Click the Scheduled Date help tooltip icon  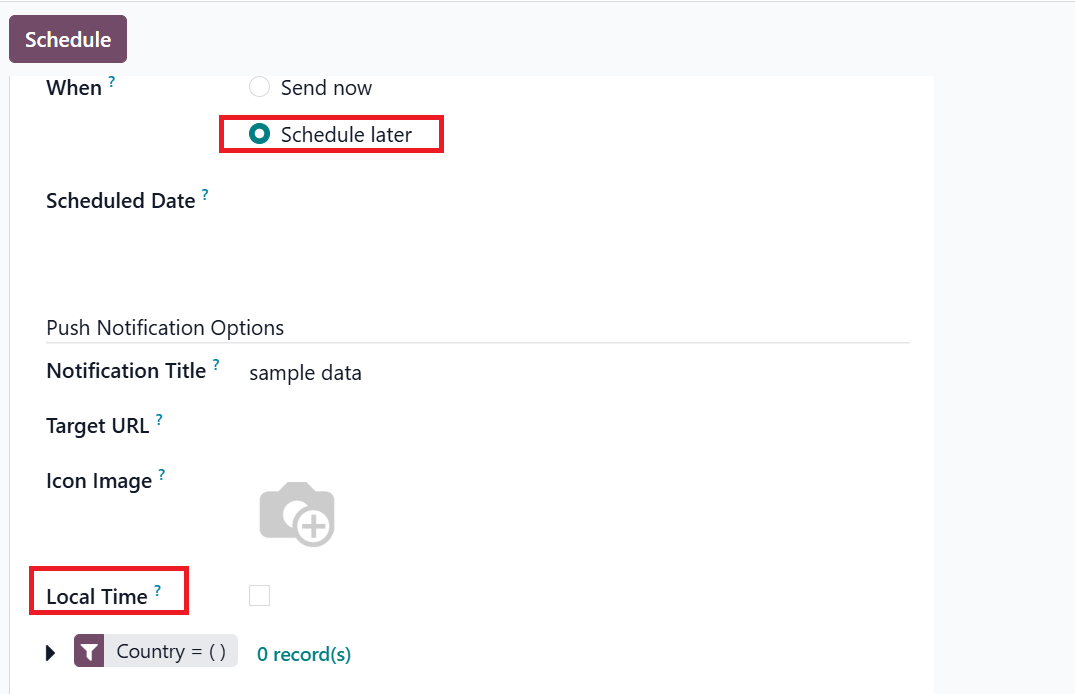[x=205, y=195]
